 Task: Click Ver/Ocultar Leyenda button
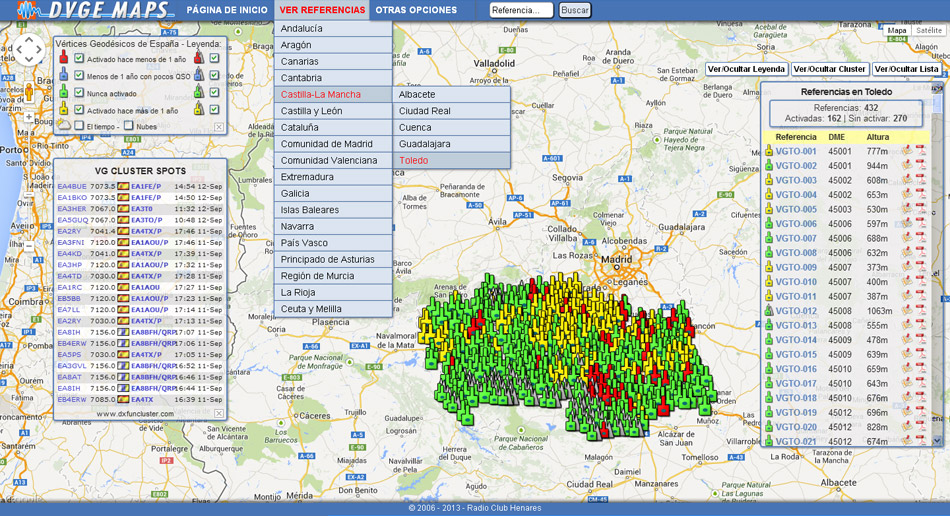pyautogui.click(x=746, y=69)
